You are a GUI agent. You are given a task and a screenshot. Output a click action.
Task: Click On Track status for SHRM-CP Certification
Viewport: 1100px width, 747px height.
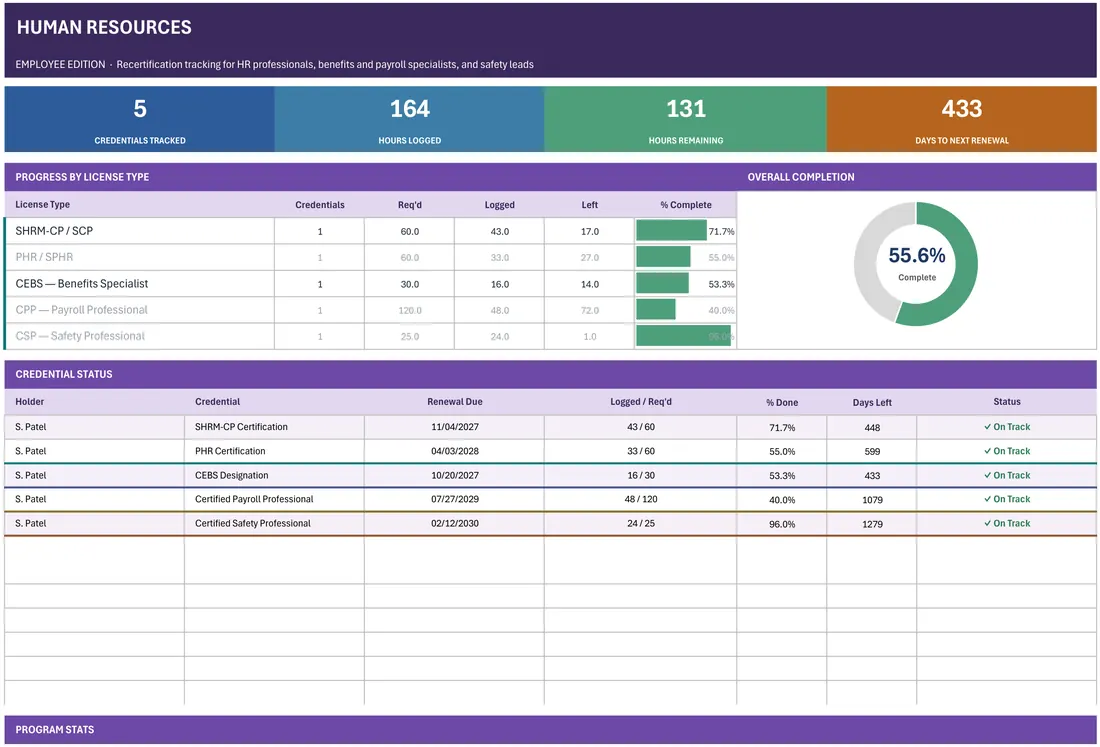1007,427
